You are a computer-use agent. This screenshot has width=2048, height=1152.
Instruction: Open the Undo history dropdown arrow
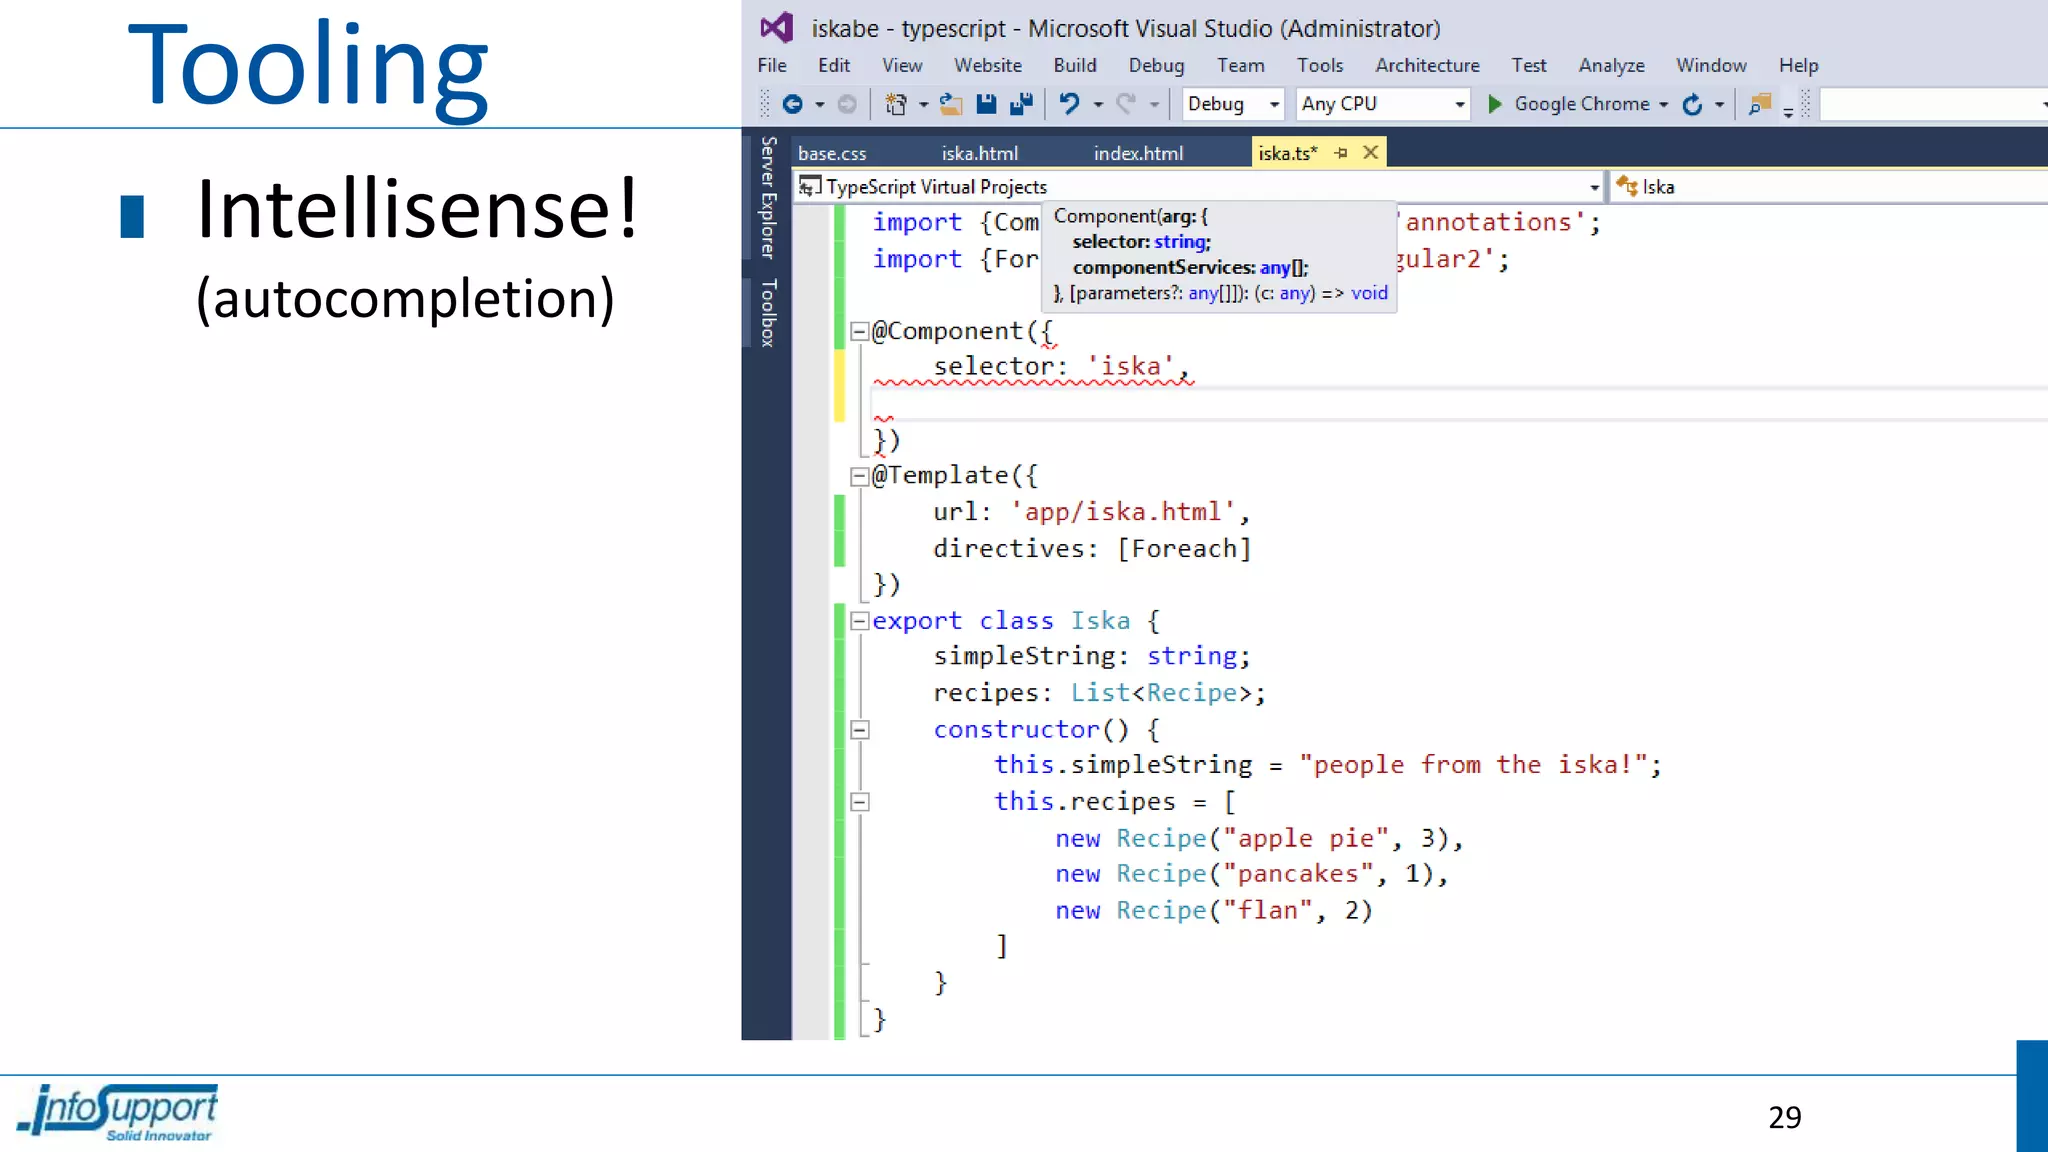(x=1097, y=105)
